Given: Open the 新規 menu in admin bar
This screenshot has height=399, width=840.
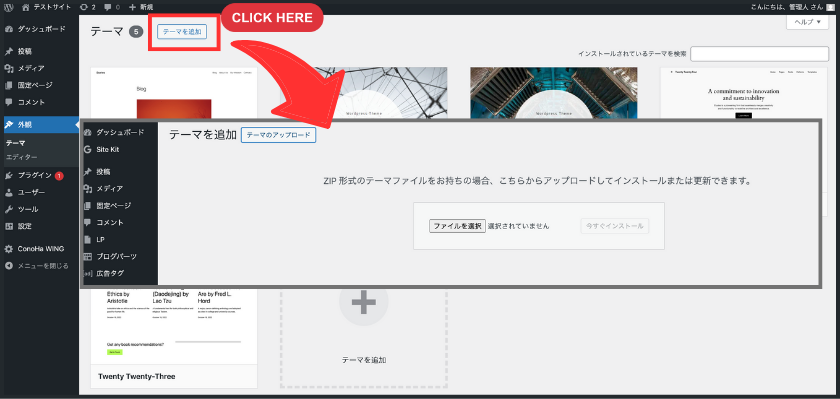Looking at the screenshot, I should 141,7.
